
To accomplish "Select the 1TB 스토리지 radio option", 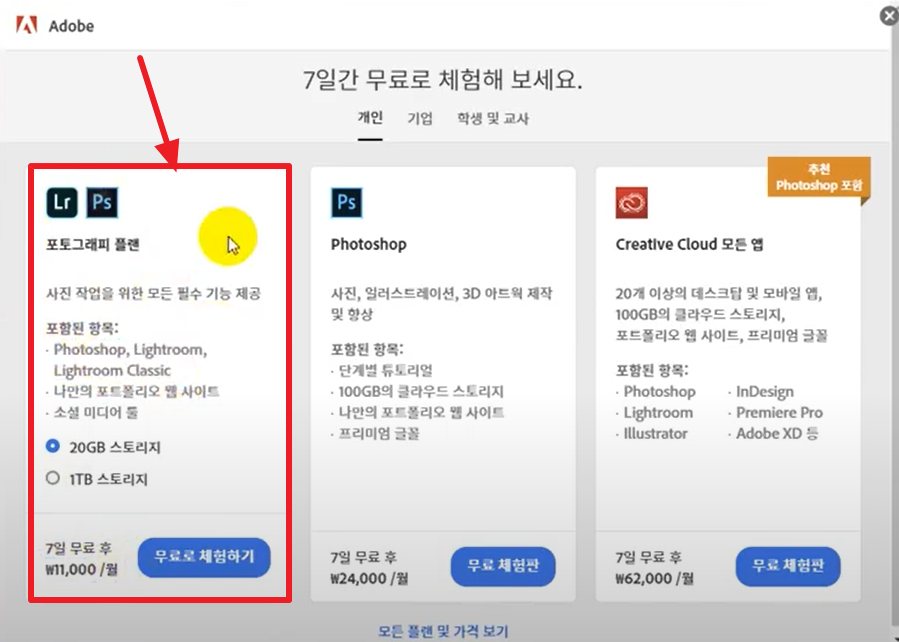I will tap(53, 478).
